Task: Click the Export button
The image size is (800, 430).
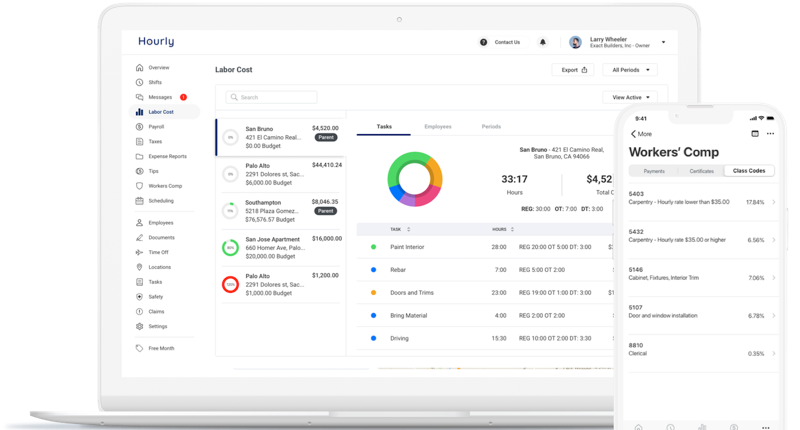Action: [573, 70]
